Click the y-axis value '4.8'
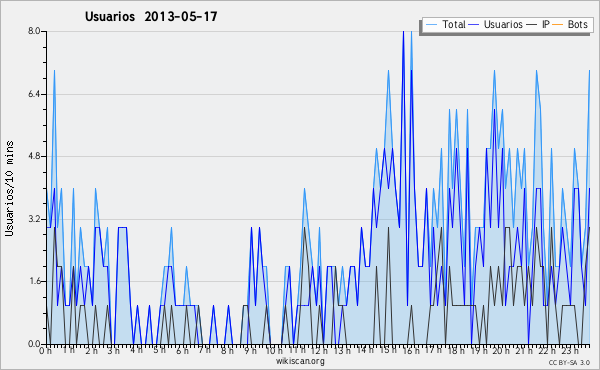Image resolution: width=600 pixels, height=370 pixels. point(34,156)
